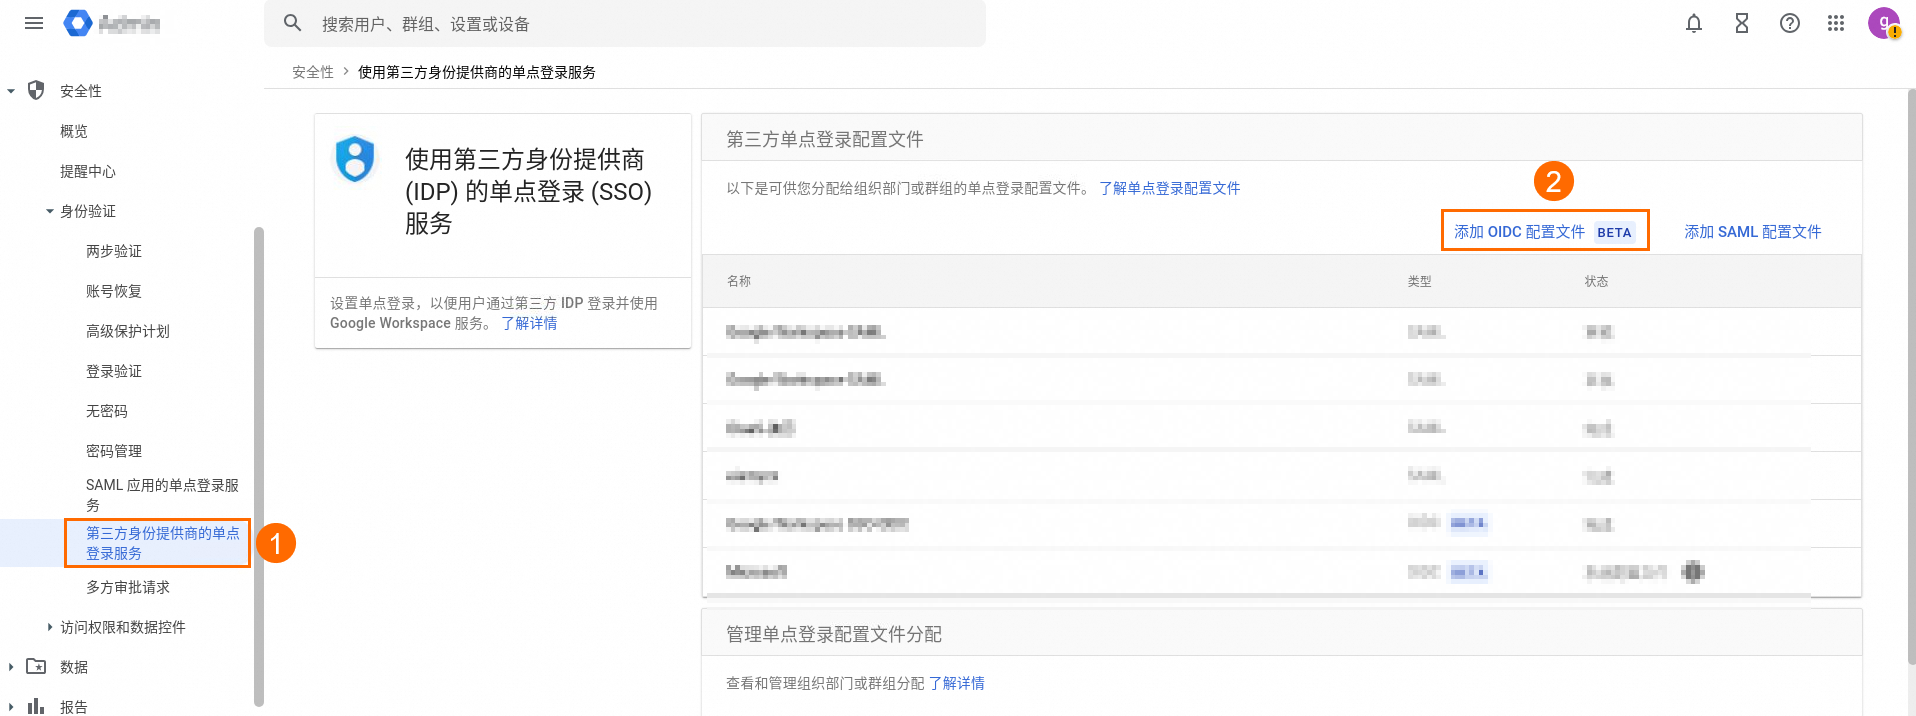Click 第三方单点登录配置文件 heading
Screen dimensions: 1916x716
[825, 139]
